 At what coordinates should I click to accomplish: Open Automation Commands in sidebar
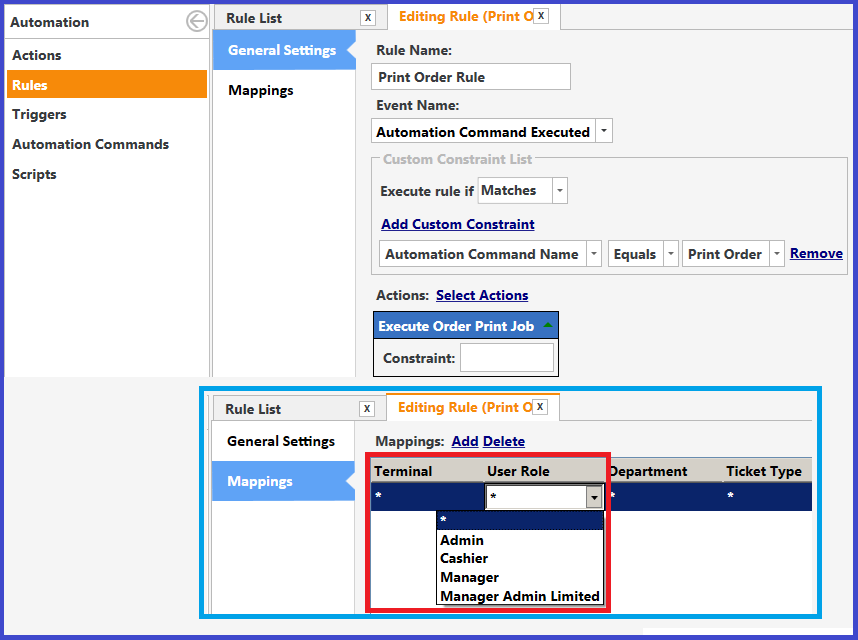[x=90, y=144]
